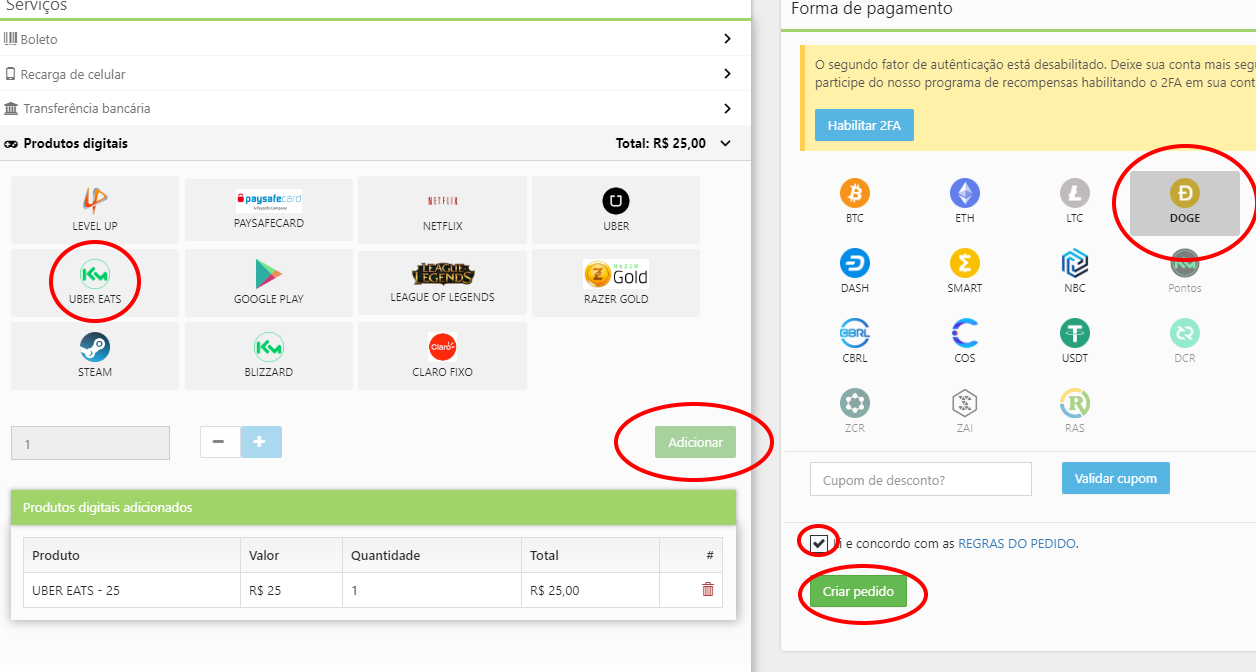Click the Total: R$ 25,00 summary
This screenshot has width=1256, height=672.
pyautogui.click(x=661, y=143)
